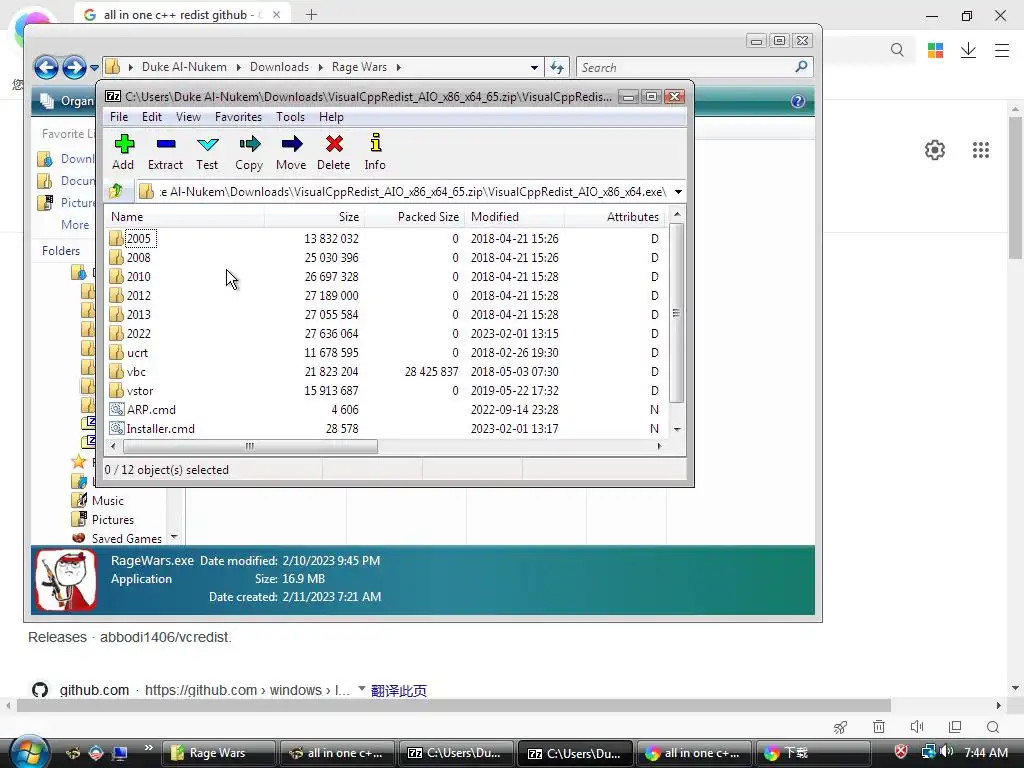Select the Installer.cmd file icon

pyautogui.click(x=116, y=428)
